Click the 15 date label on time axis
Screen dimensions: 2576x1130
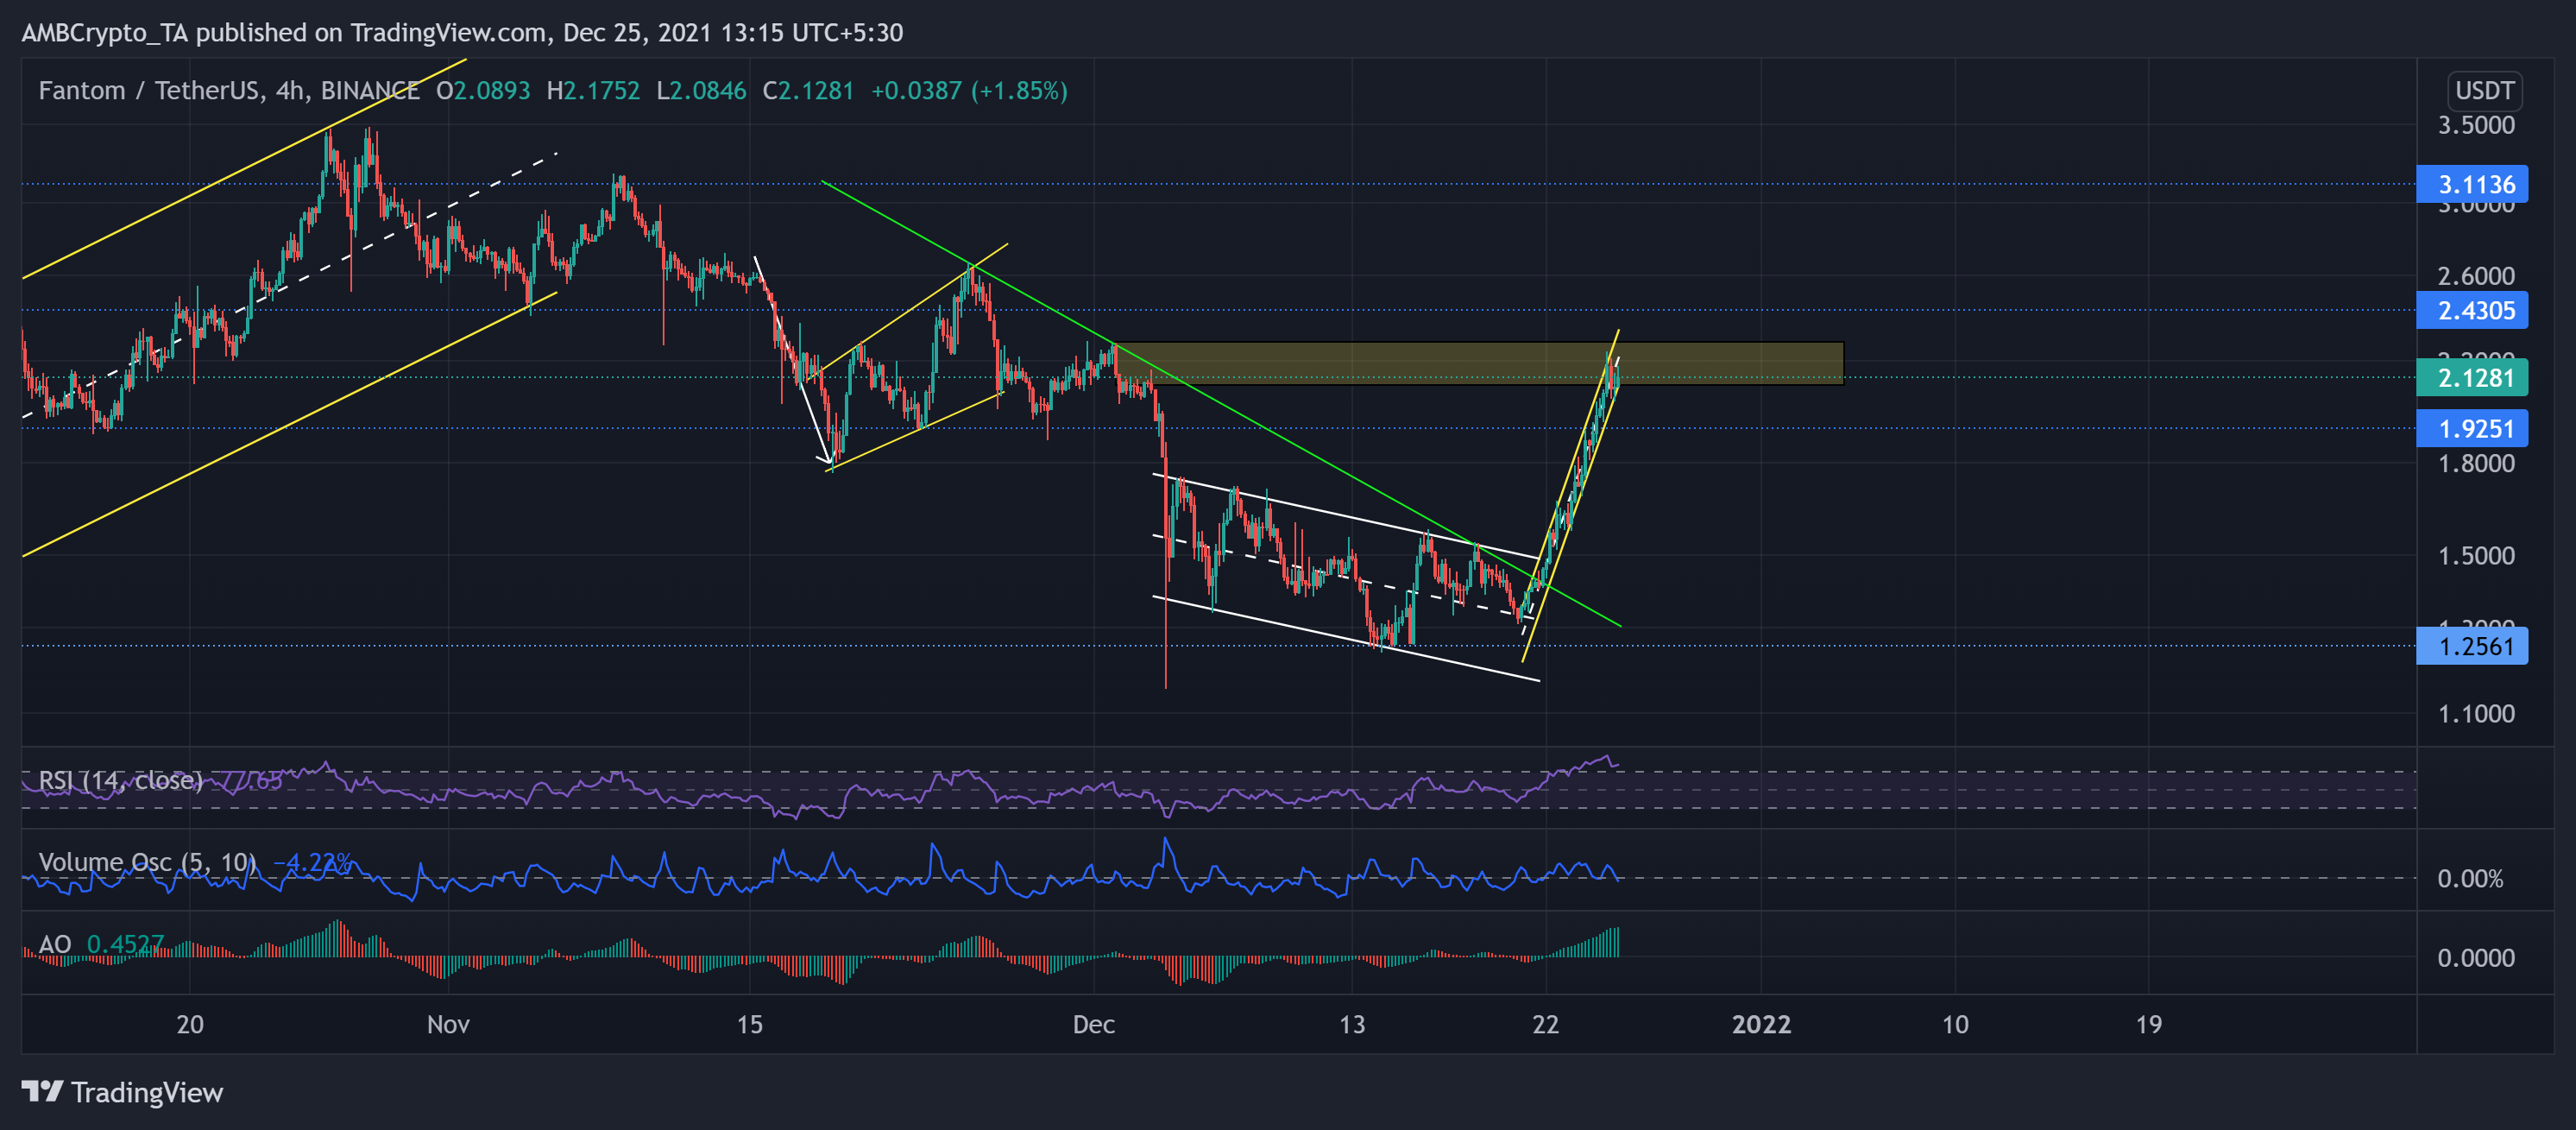(x=749, y=1024)
